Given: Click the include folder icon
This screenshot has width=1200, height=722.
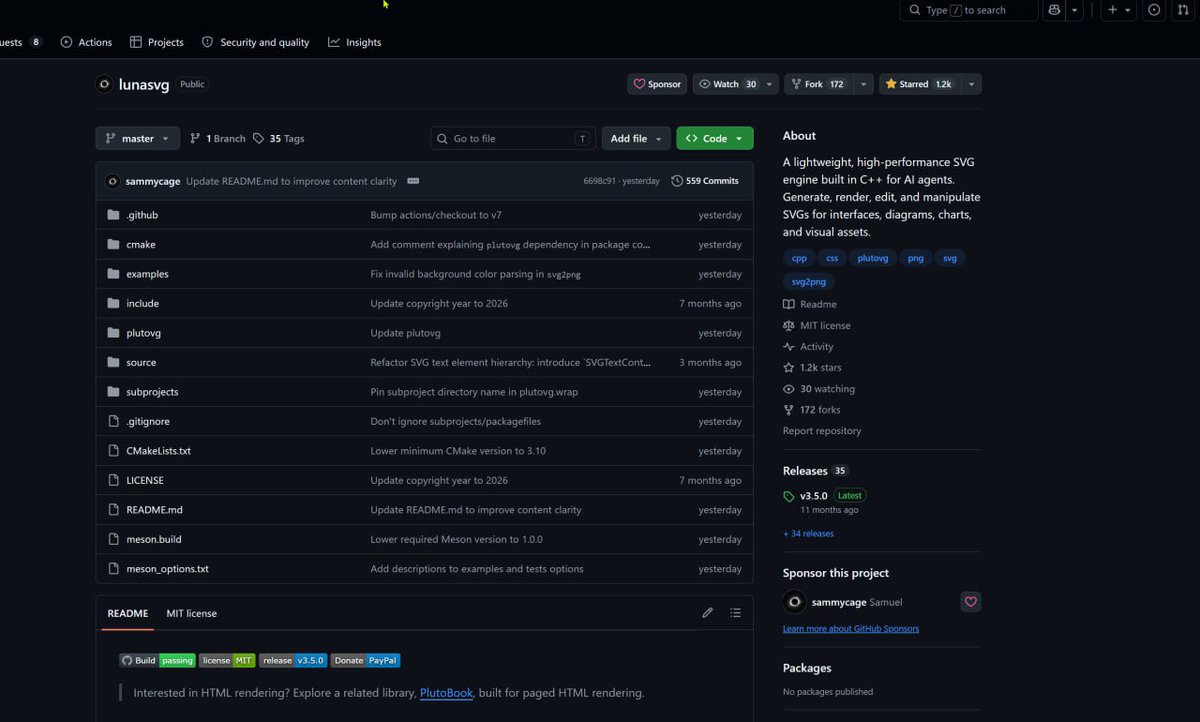Looking at the screenshot, I should (x=113, y=303).
